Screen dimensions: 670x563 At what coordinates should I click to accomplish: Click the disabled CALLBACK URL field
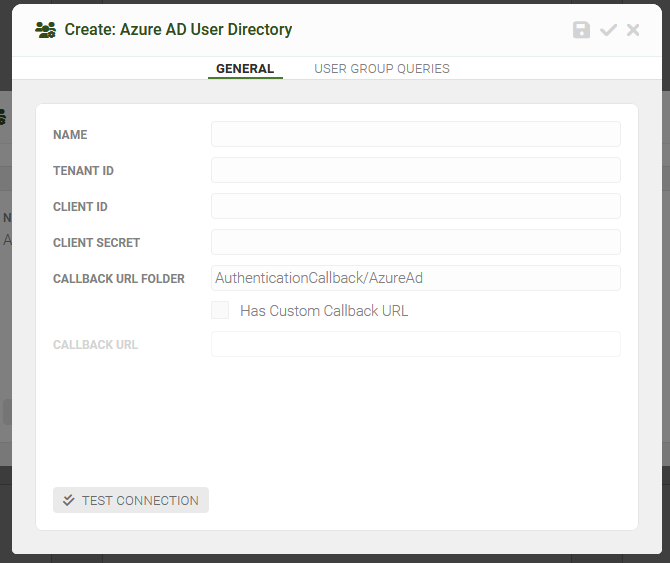click(416, 344)
